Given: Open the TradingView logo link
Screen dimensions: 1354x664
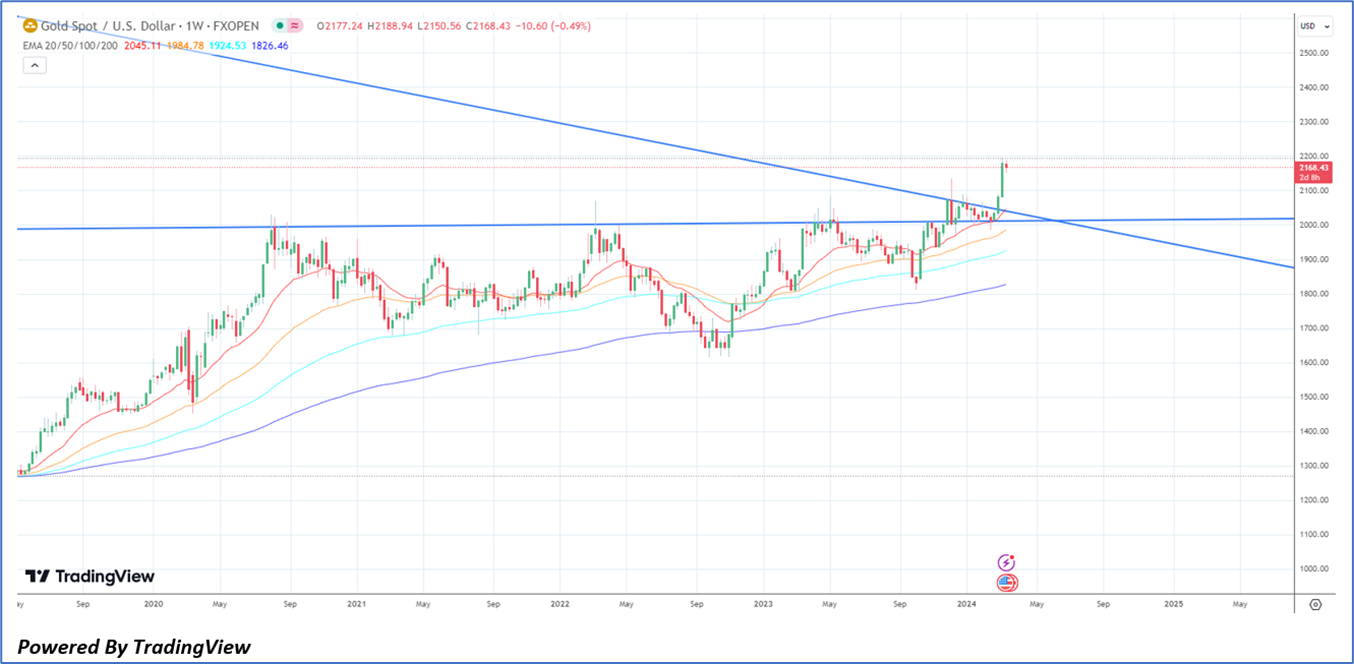Looking at the screenshot, I should click(90, 576).
